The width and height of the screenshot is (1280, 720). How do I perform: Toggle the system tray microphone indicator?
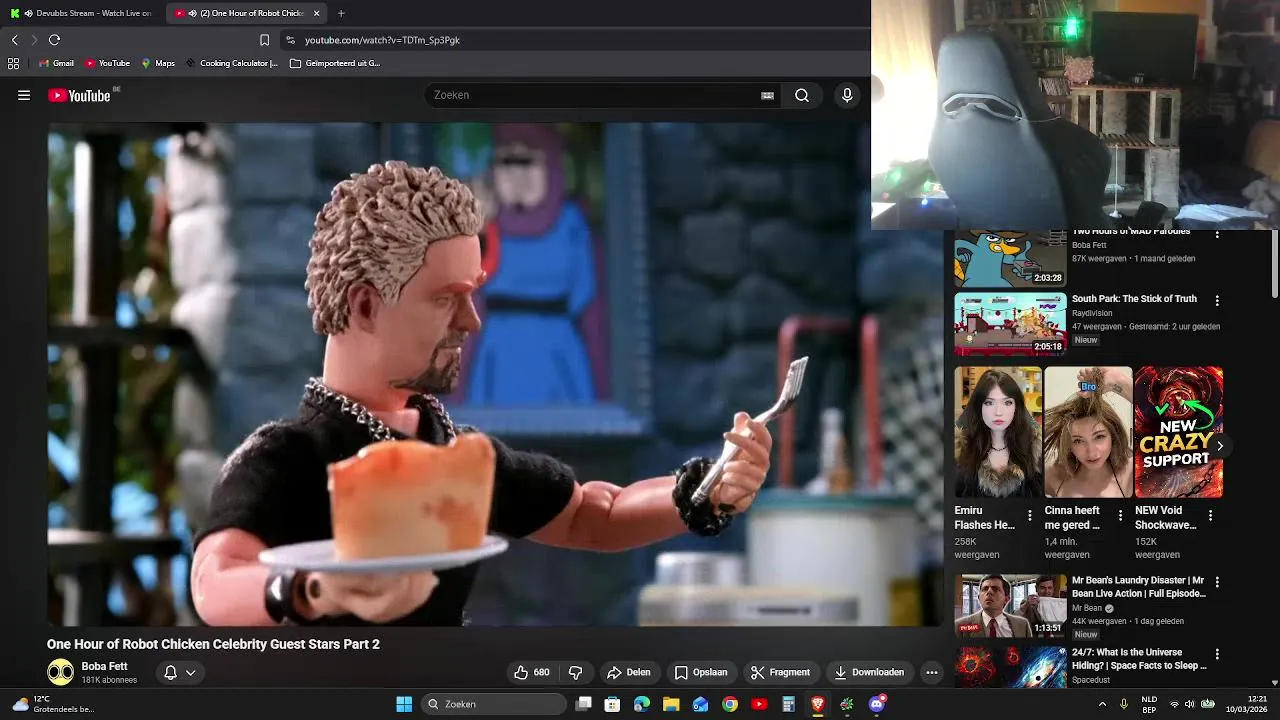1124,704
